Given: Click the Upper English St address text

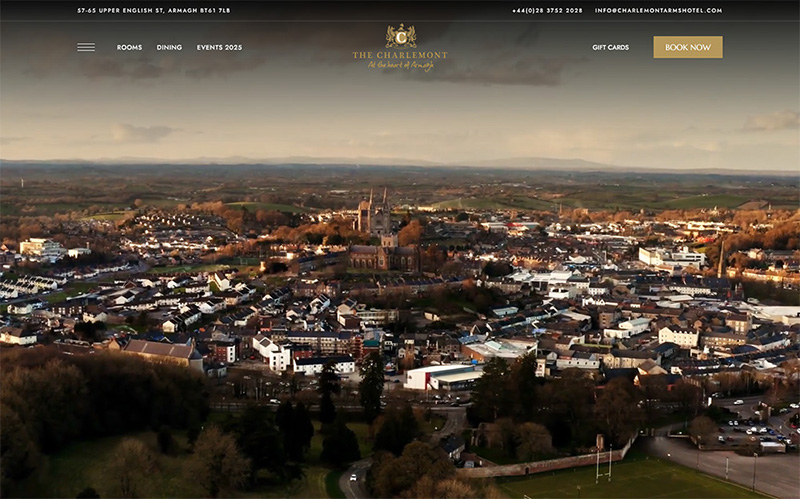Looking at the screenshot, I should (x=153, y=10).
